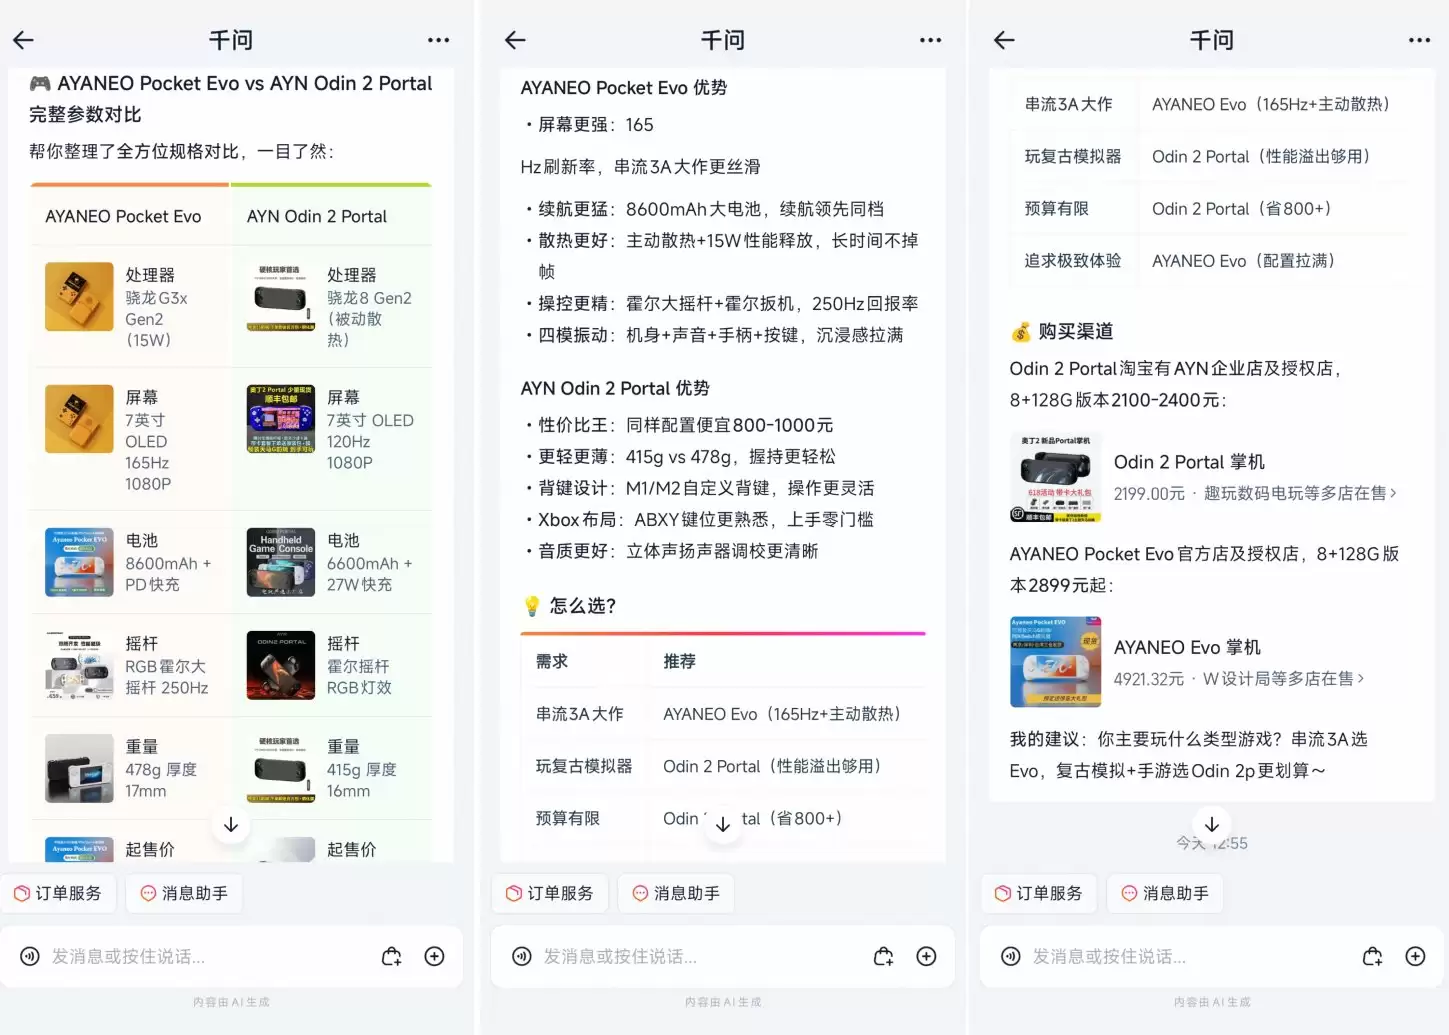The height and width of the screenshot is (1035, 1449).
Task: Tap the Odin 2 Portal 掌机 product title
Action: click(x=1189, y=462)
